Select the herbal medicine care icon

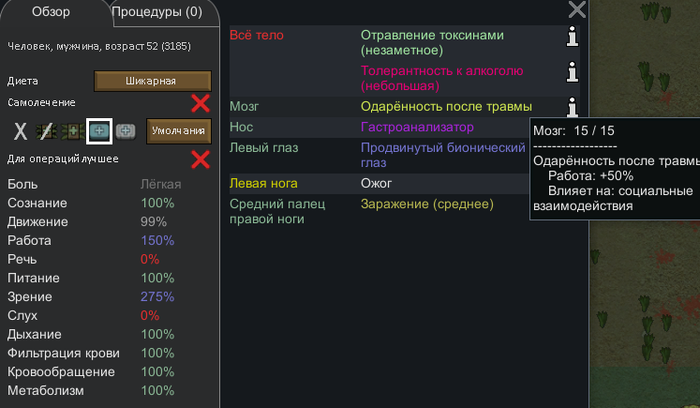(72, 130)
